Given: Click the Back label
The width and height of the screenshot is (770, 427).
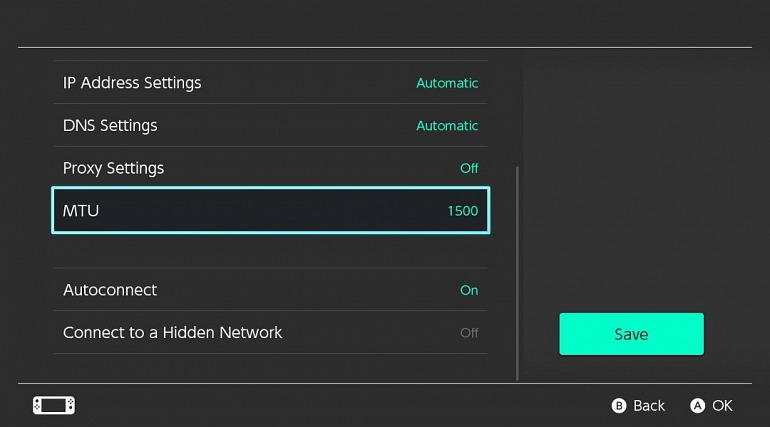Looking at the screenshot, I should pyautogui.click(x=649, y=406).
